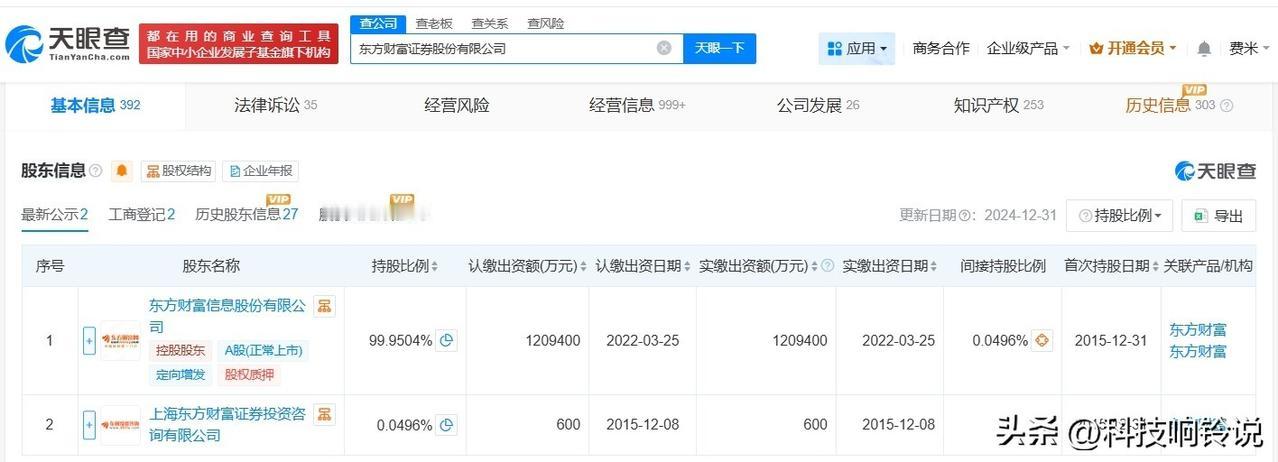Screen dimensions: 1278x462
Task: Open pie chart icon beside 0.0496% in row 2
Action: [x=447, y=425]
